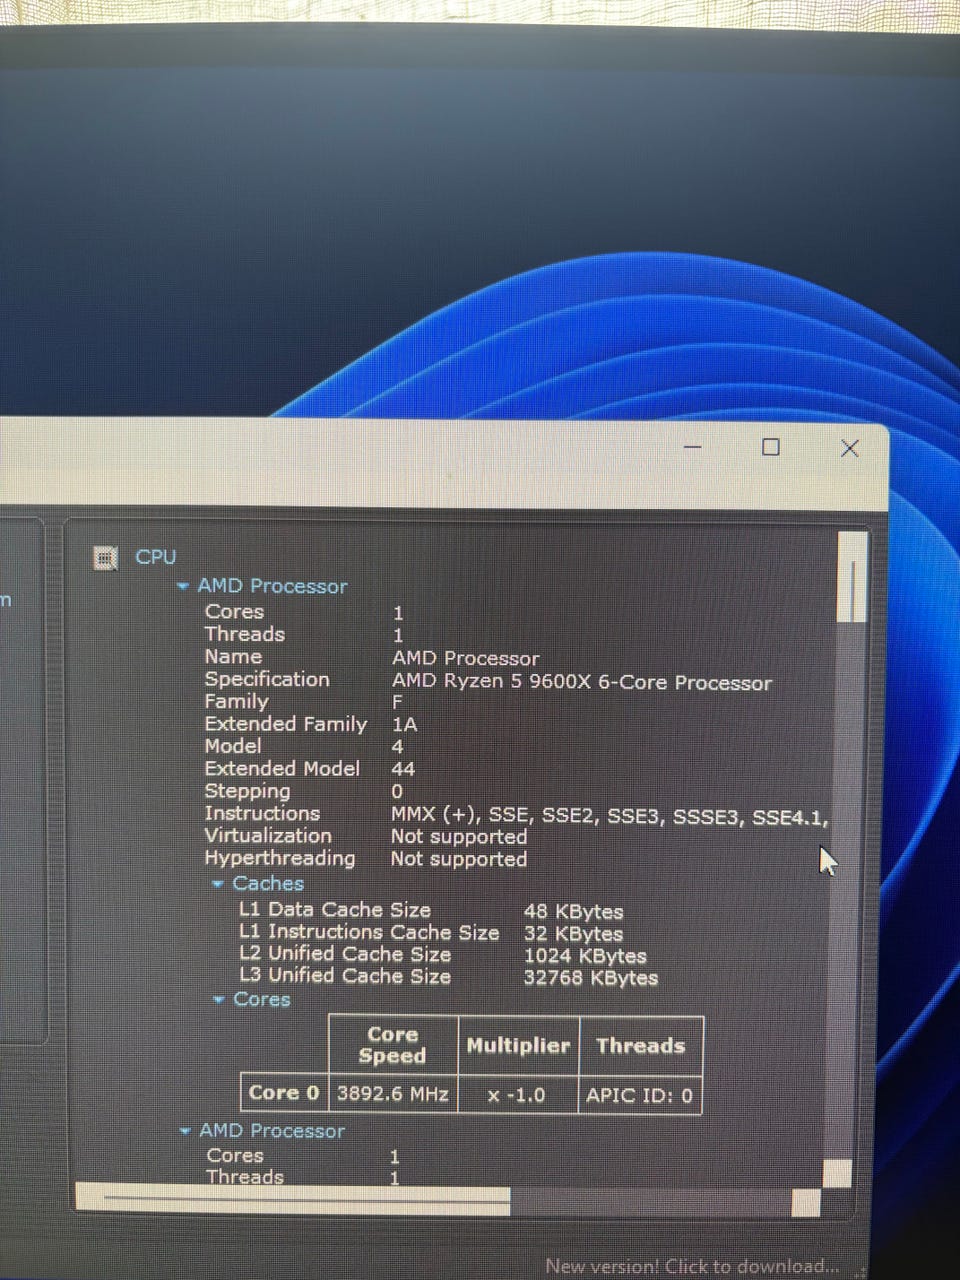Minimize the application window
This screenshot has height=1280, width=960.
(x=692, y=447)
